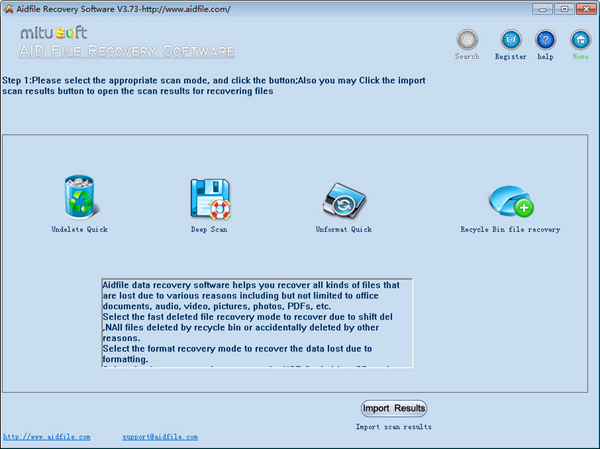Image resolution: width=600 pixels, height=449 pixels.
Task: Click the Import scan results caption
Action: pyautogui.click(x=394, y=427)
